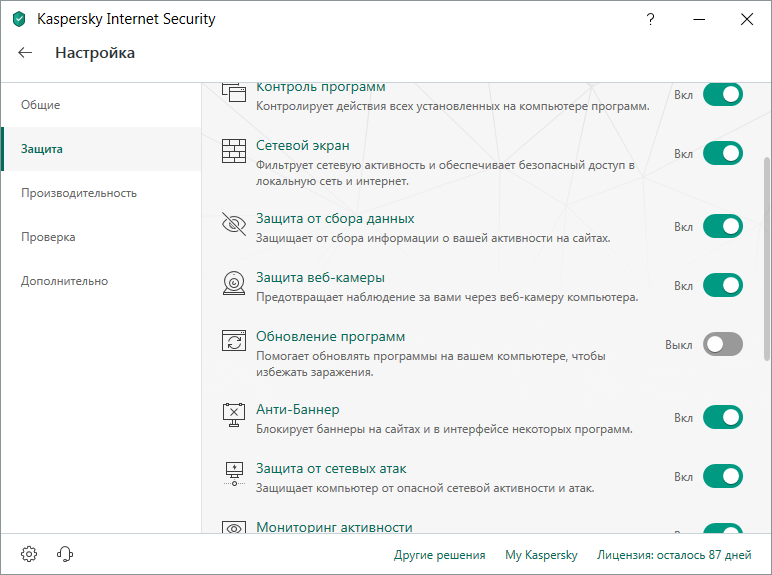Click the Сетевой экран firewall brick icon
Screen dimensions: 772x575
(x=234, y=151)
